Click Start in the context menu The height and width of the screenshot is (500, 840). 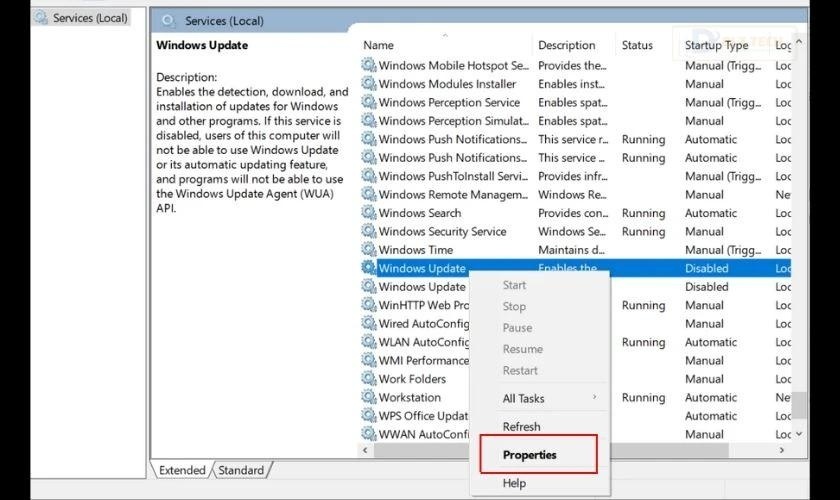[x=514, y=285]
